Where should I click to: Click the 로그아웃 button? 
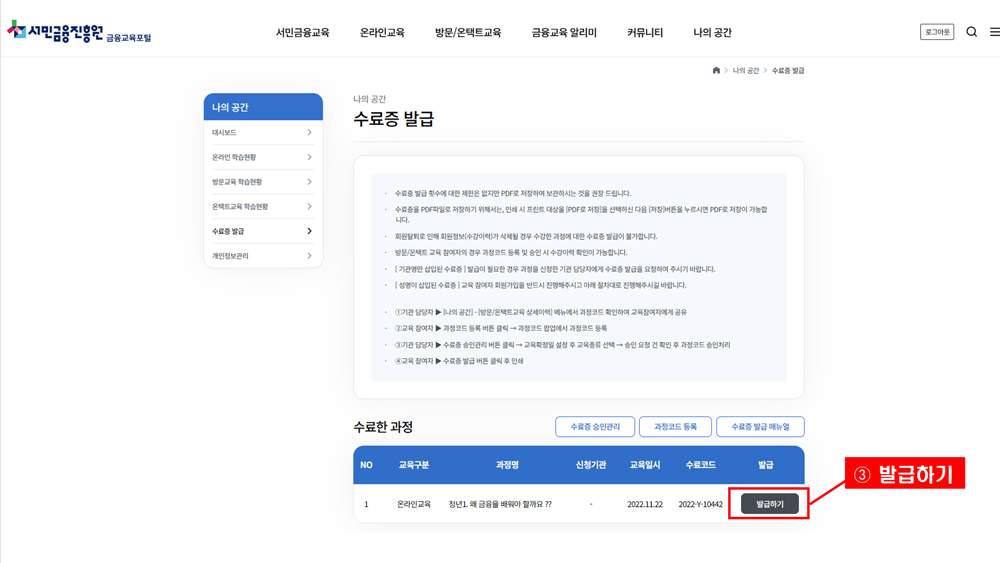tap(937, 32)
